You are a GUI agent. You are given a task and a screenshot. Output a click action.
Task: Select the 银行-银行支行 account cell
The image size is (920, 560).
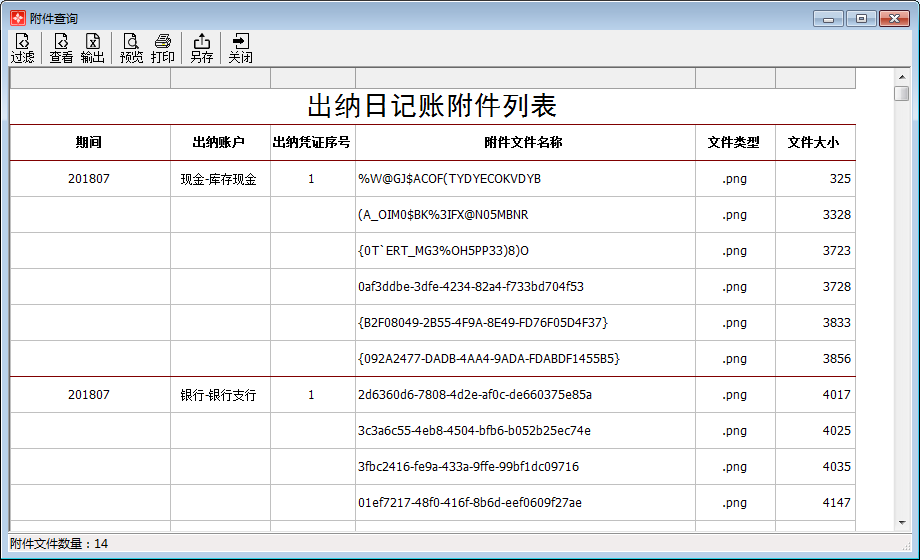click(x=219, y=395)
